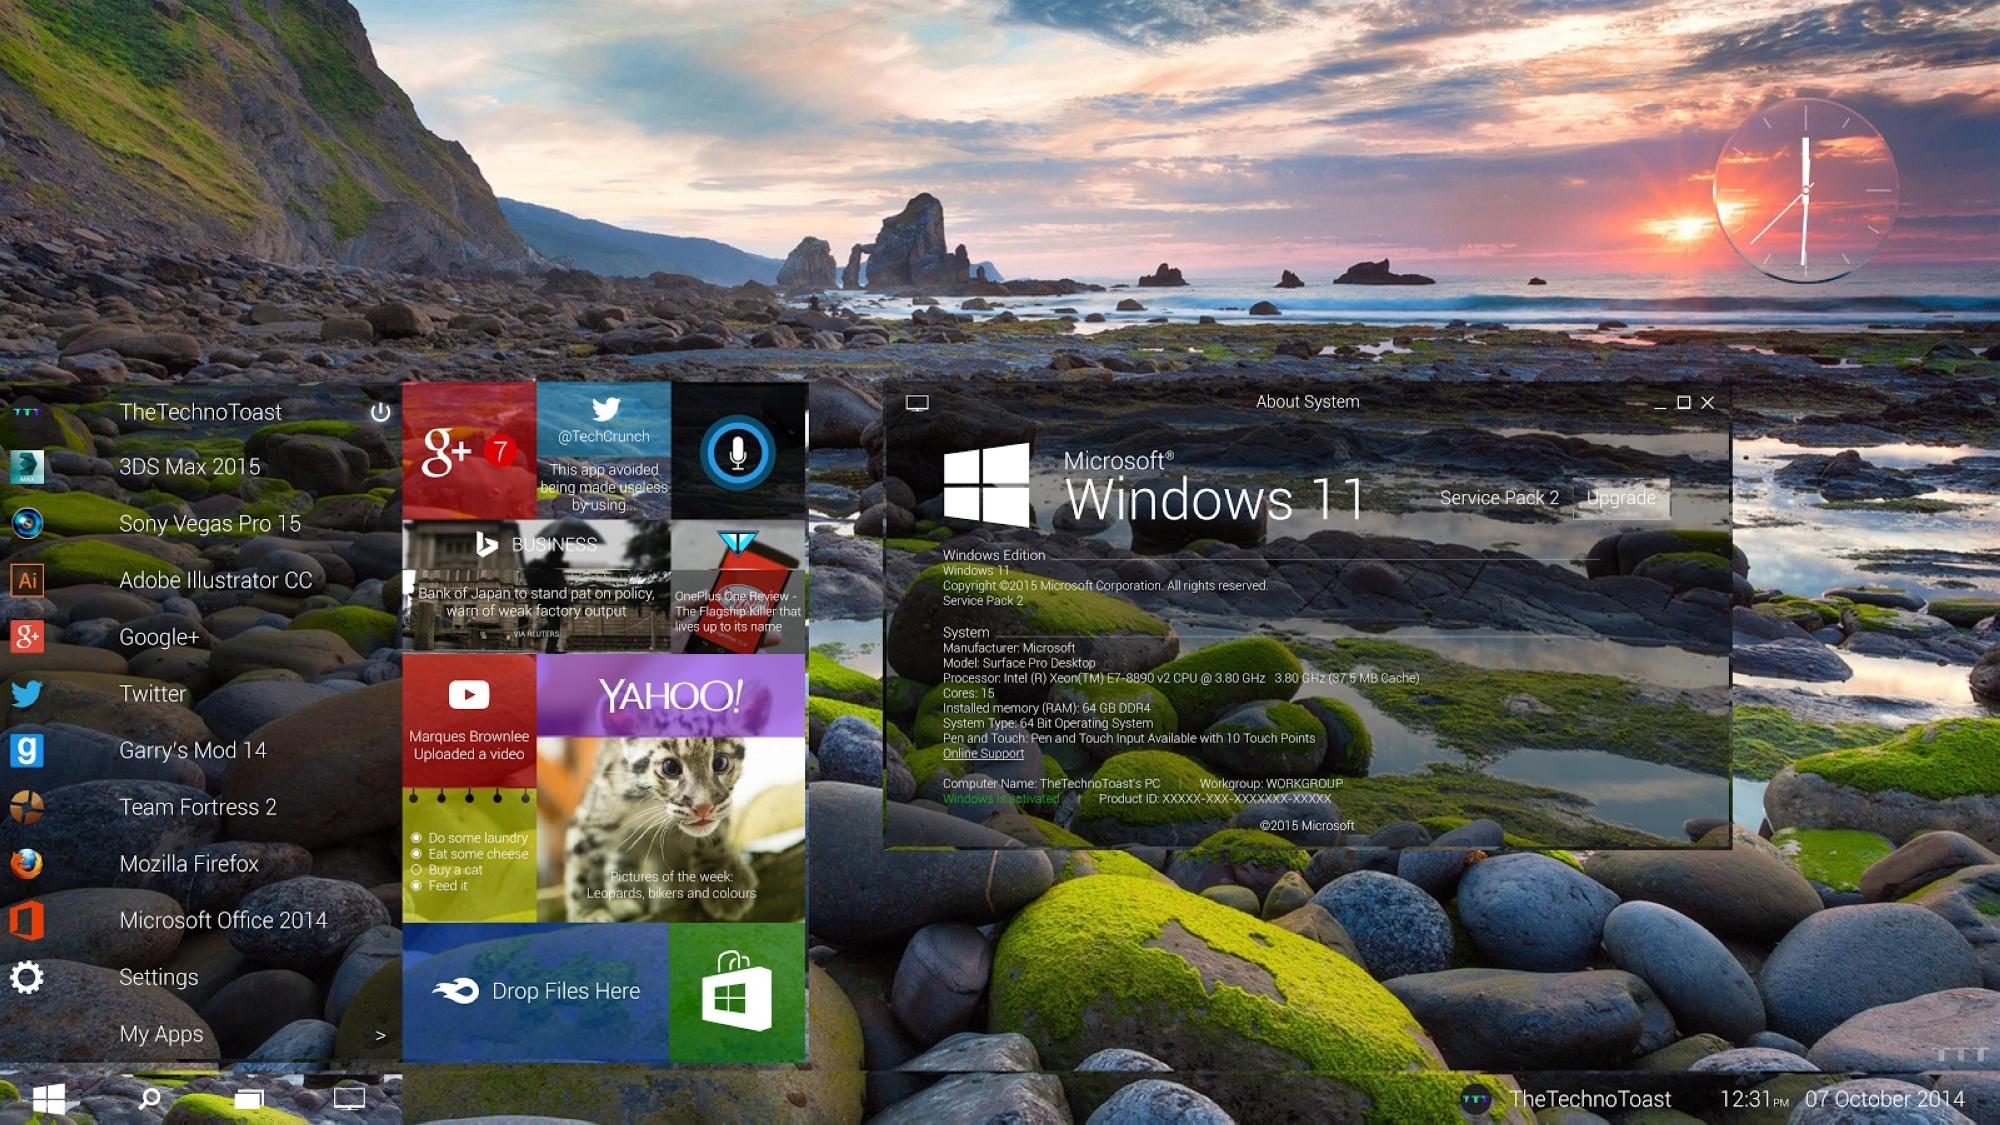Click the 'Computer Name: TheTechnoToast's PC' text

pos(1051,784)
